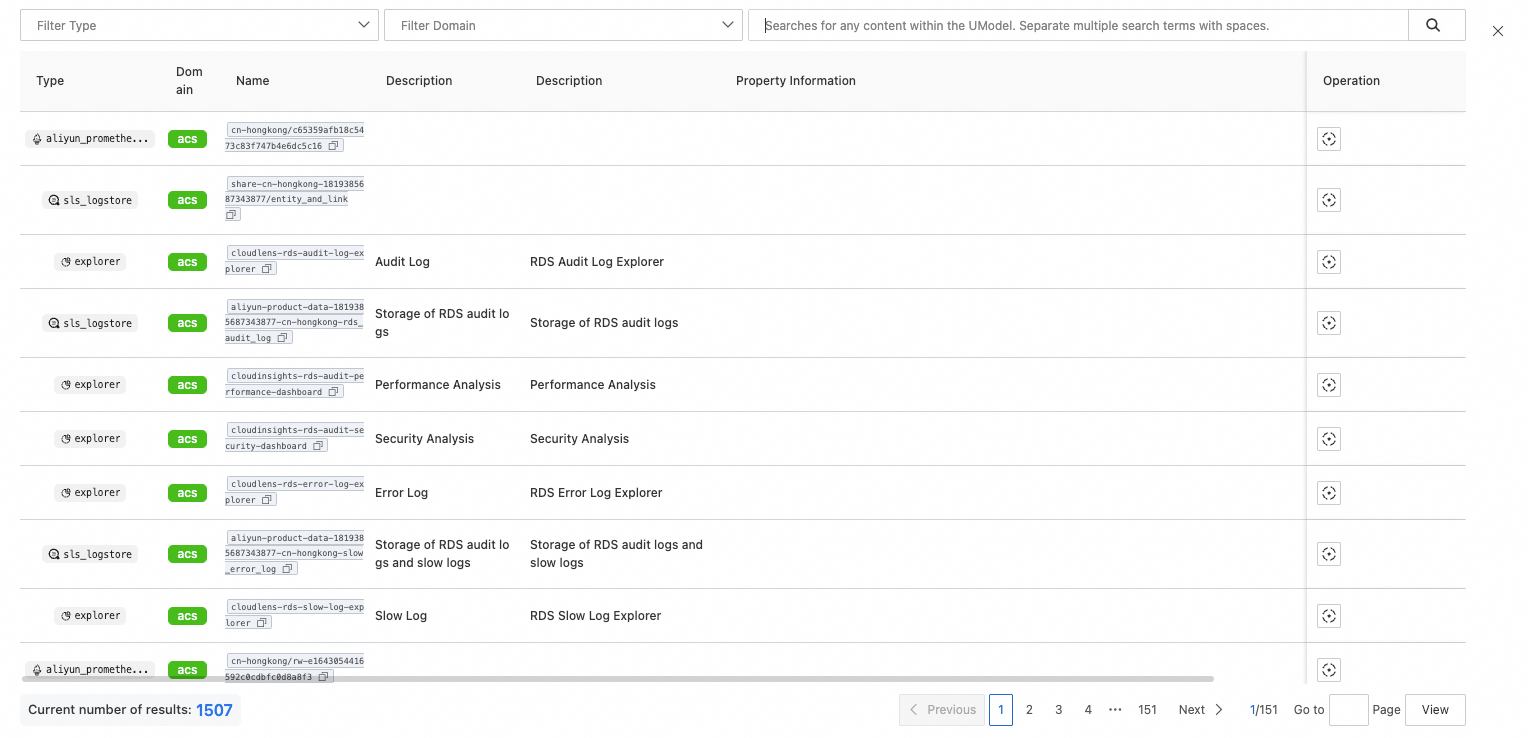Screen dimensions: 1528x738
Task: Copy the cloudlens-rds-error-log-explorer name
Action: point(267,500)
